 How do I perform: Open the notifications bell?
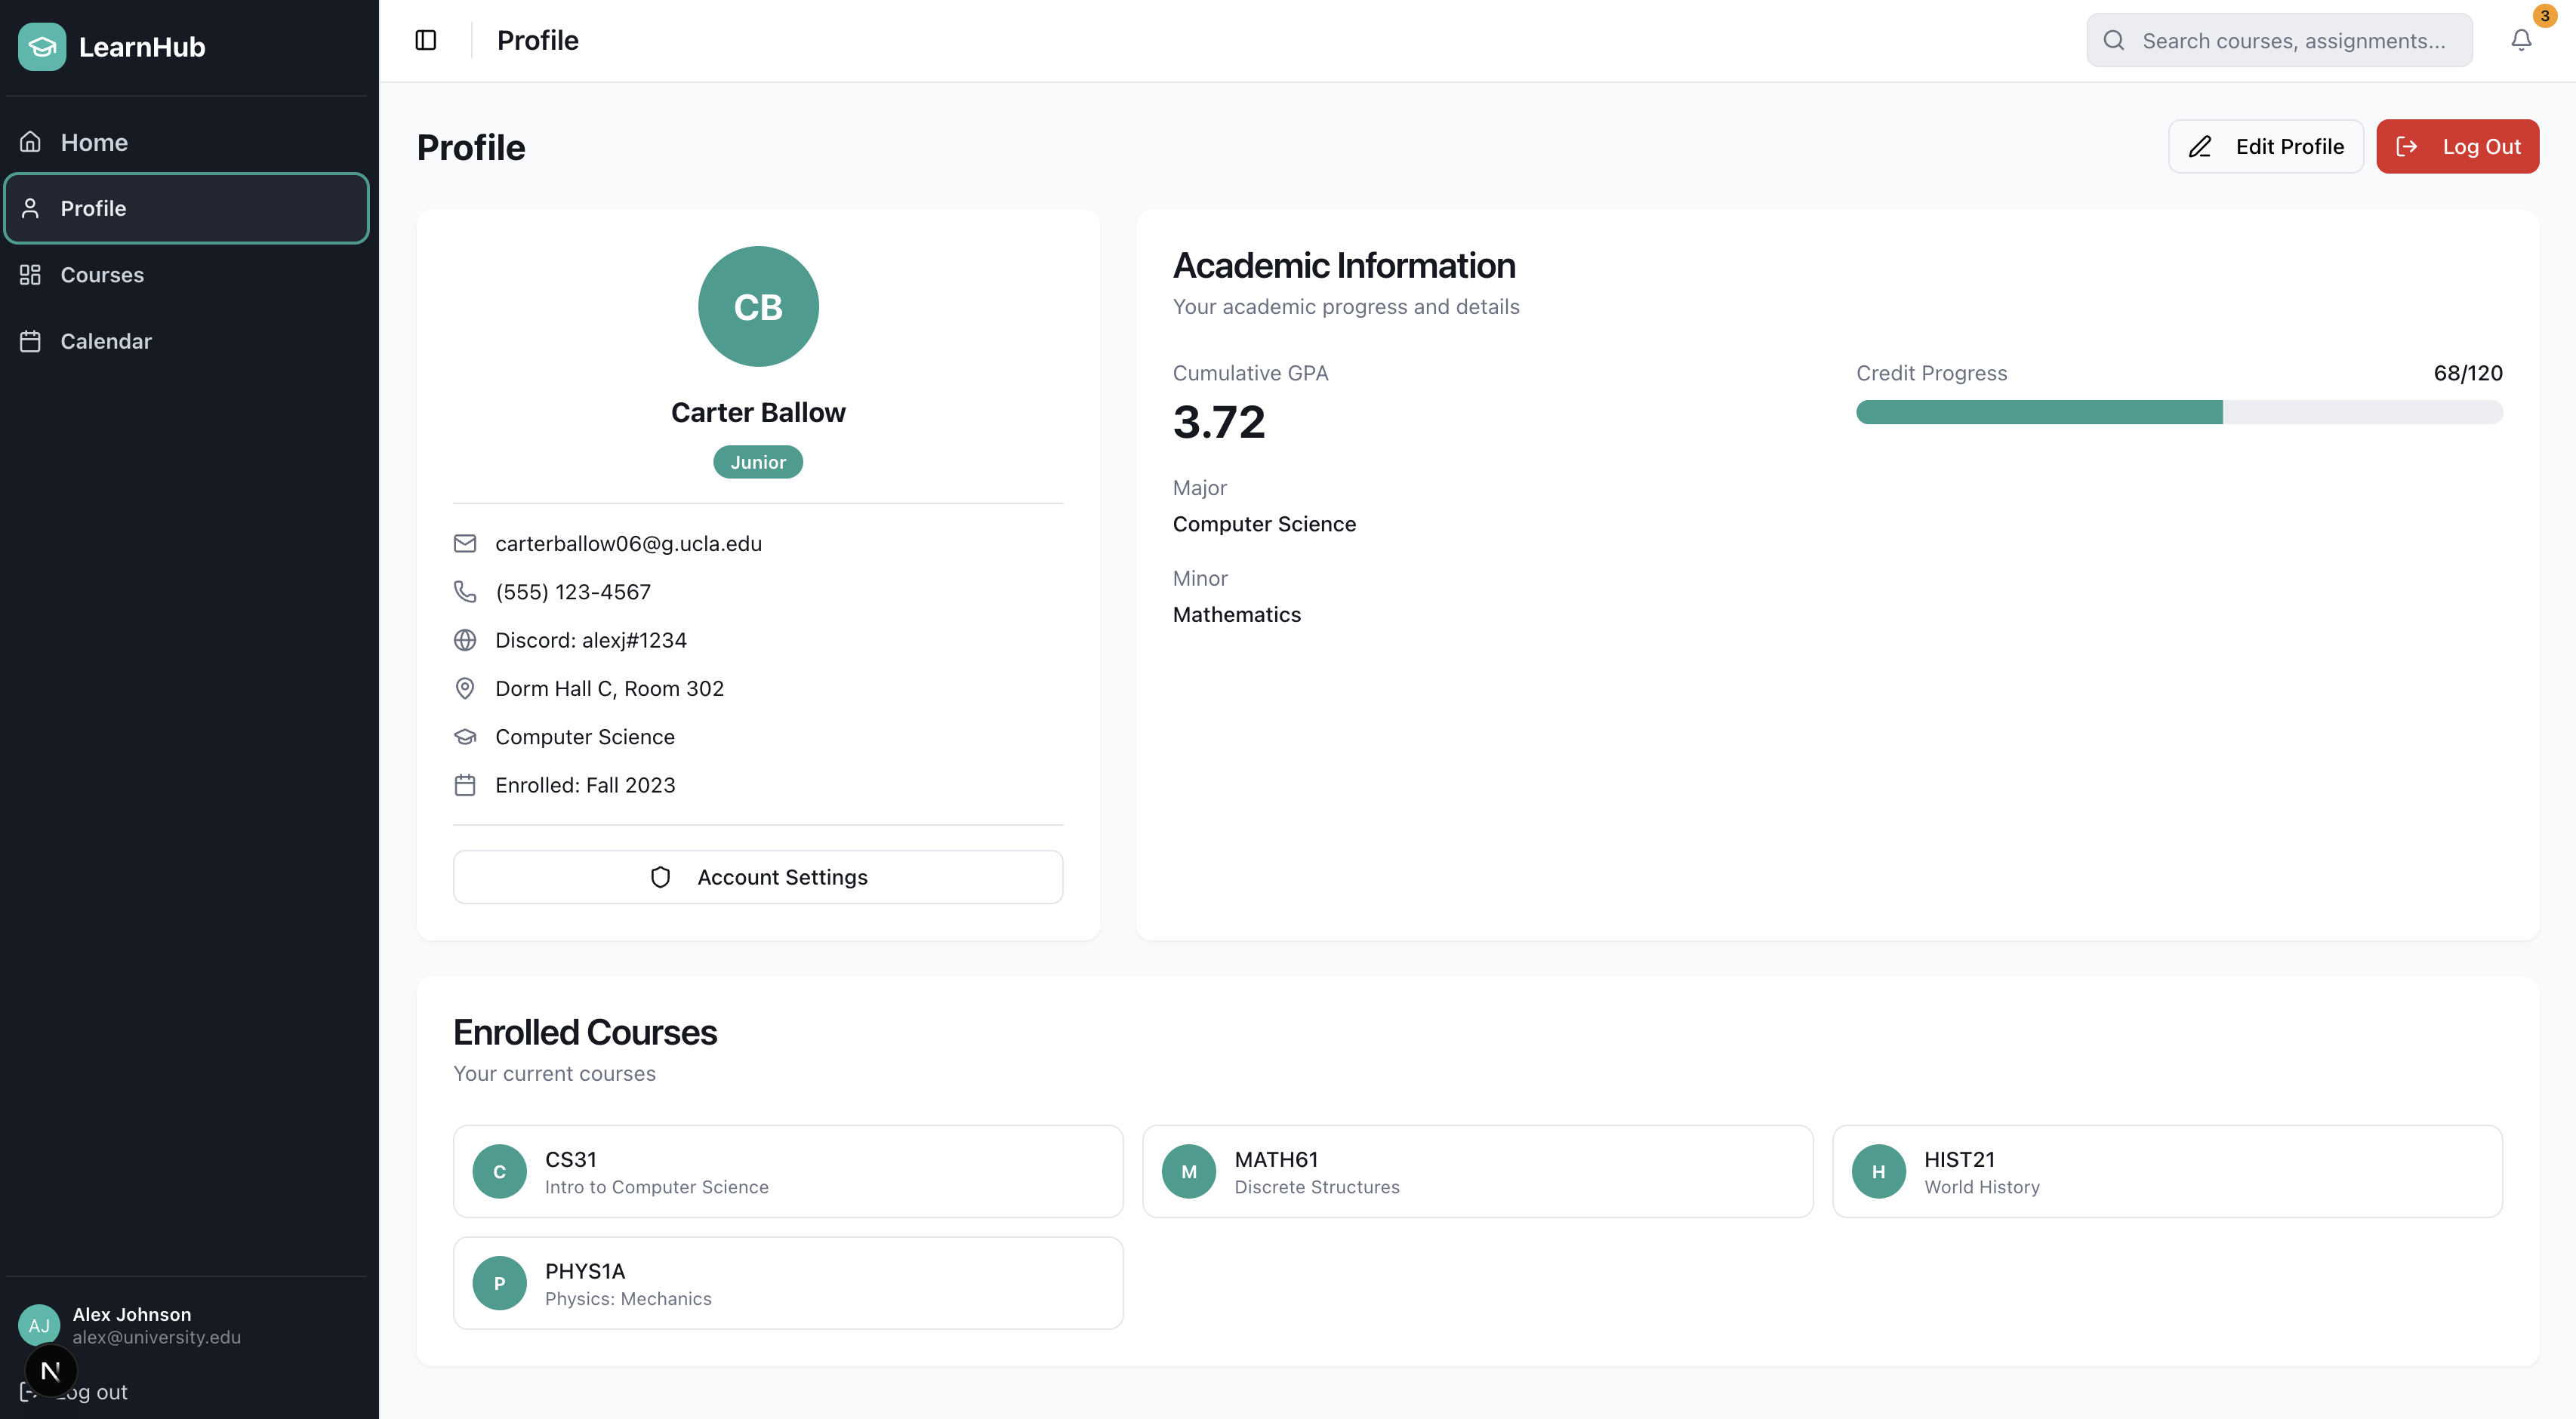tap(2520, 40)
